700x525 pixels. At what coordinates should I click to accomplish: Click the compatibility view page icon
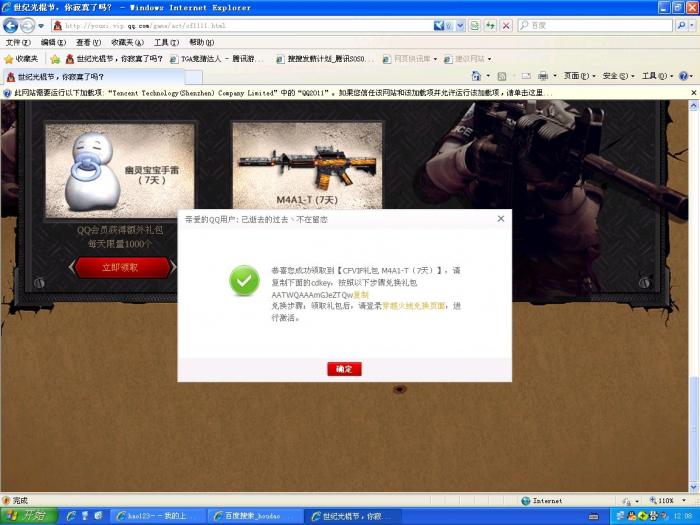(x=475, y=26)
